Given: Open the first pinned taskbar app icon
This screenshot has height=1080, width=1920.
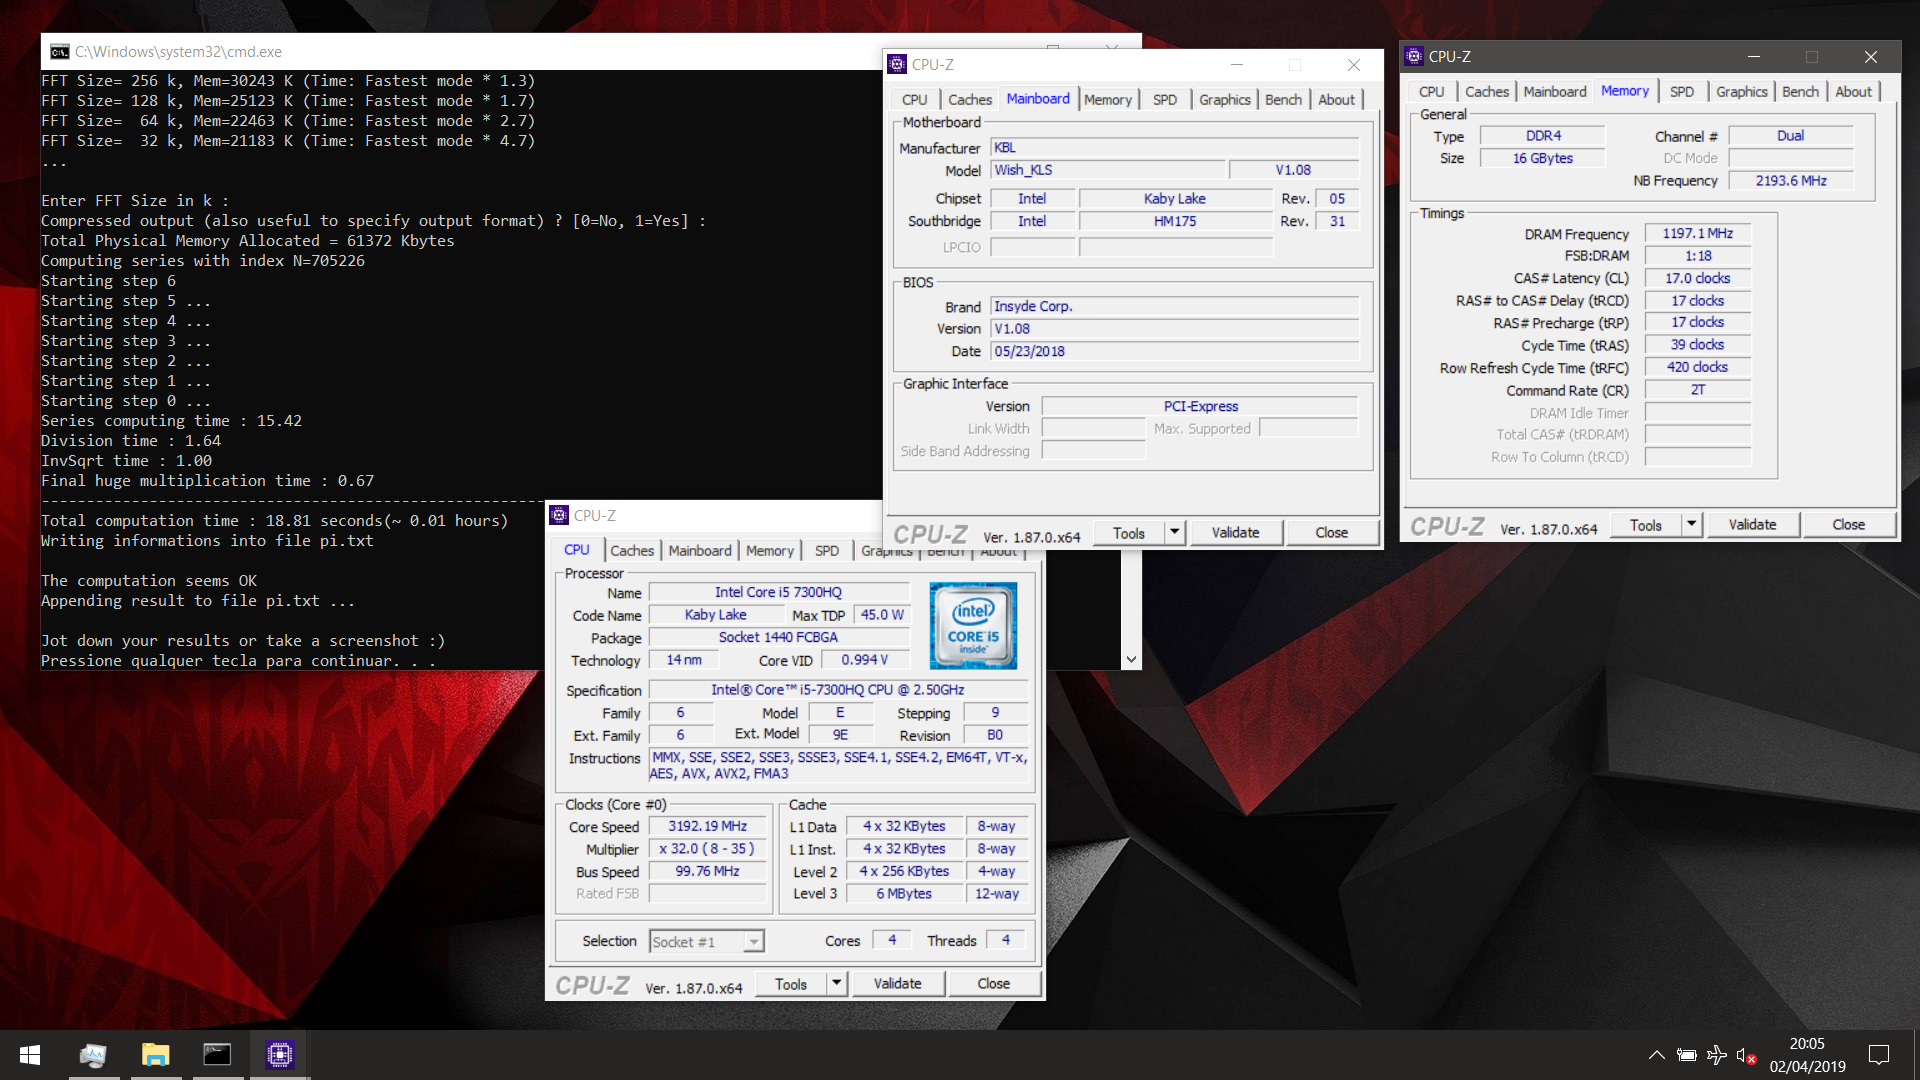Looking at the screenshot, I should 93,1055.
